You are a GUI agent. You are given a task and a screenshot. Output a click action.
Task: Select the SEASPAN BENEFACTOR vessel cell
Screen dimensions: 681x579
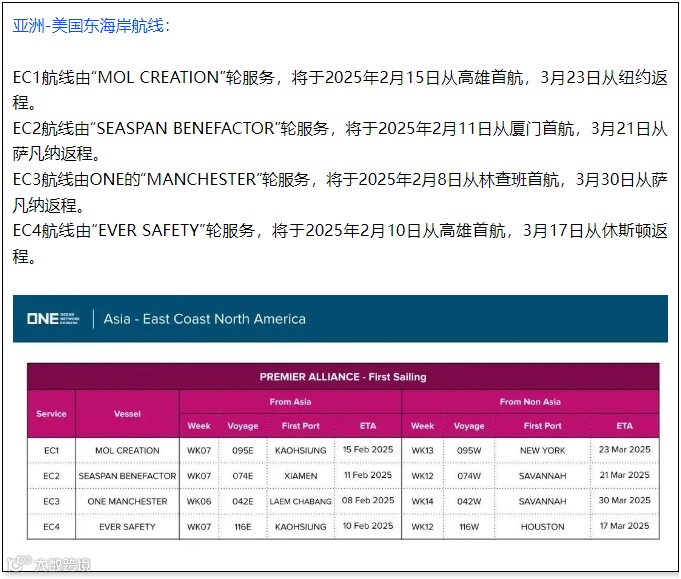tap(127, 476)
